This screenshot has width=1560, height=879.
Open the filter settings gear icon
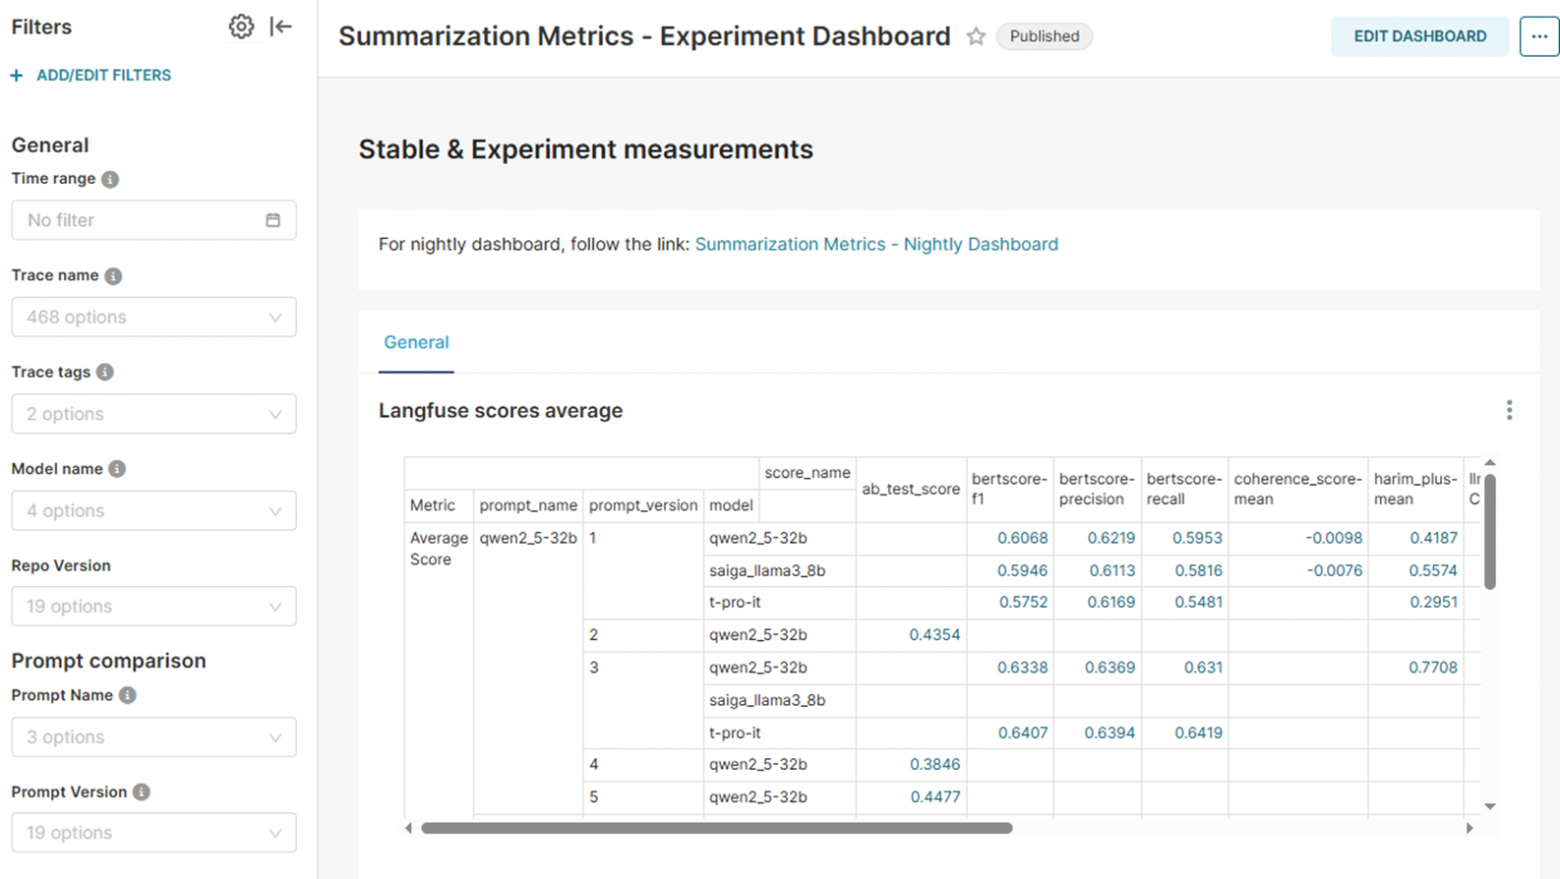coord(241,27)
